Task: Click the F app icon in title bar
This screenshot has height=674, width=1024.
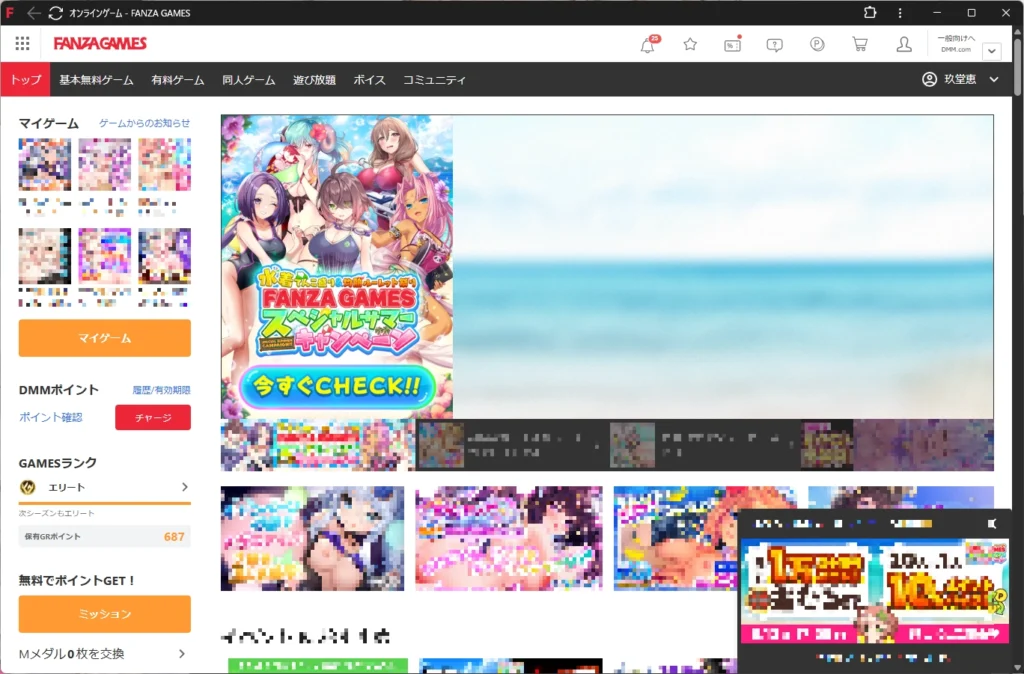Action: point(10,12)
